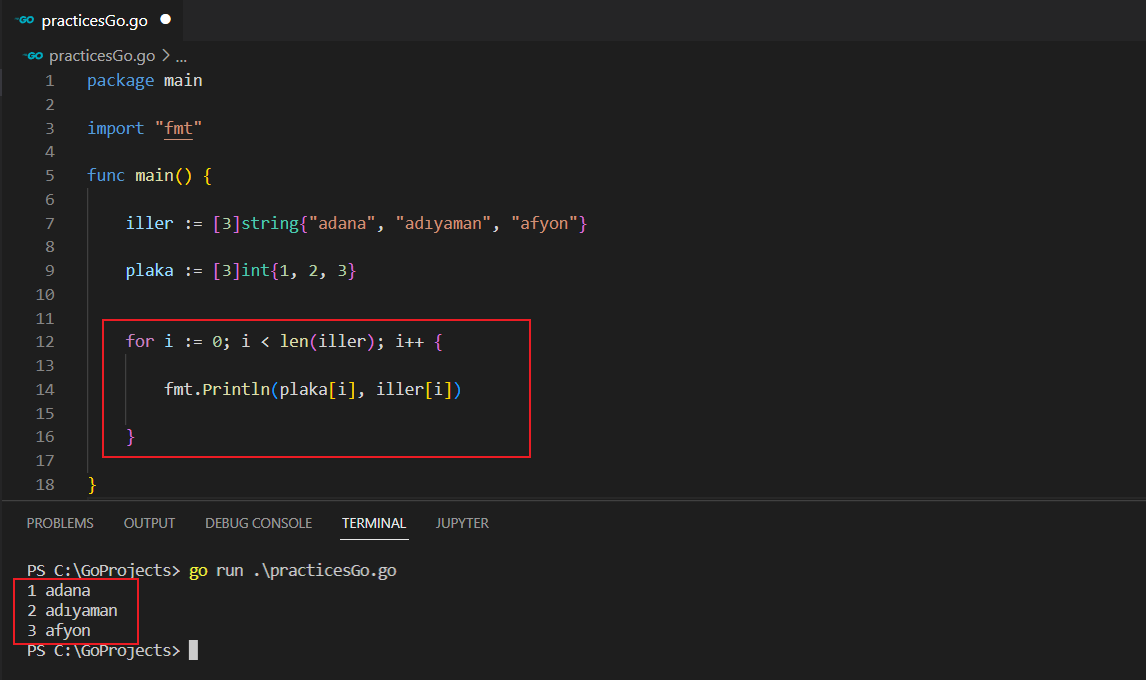Image resolution: width=1146 pixels, height=680 pixels.
Task: Focus the terminal prompt cursor block
Action: (x=193, y=651)
